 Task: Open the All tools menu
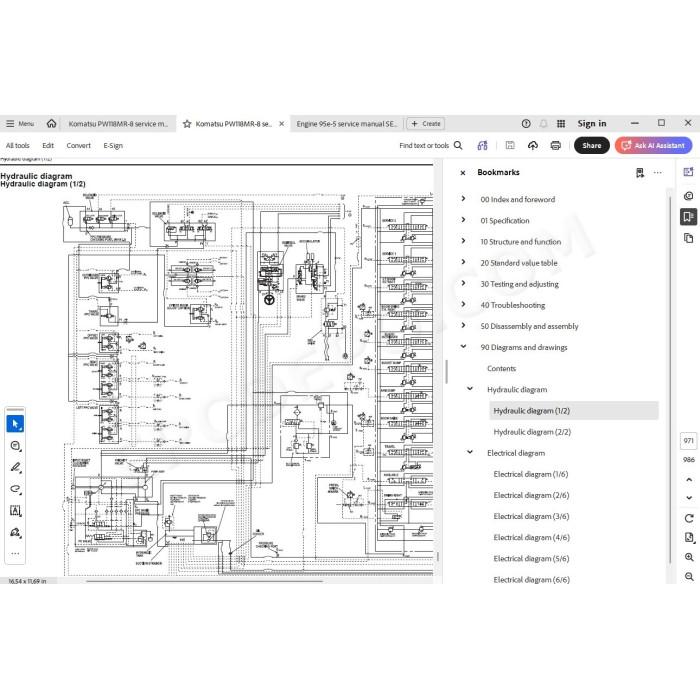coord(17,146)
